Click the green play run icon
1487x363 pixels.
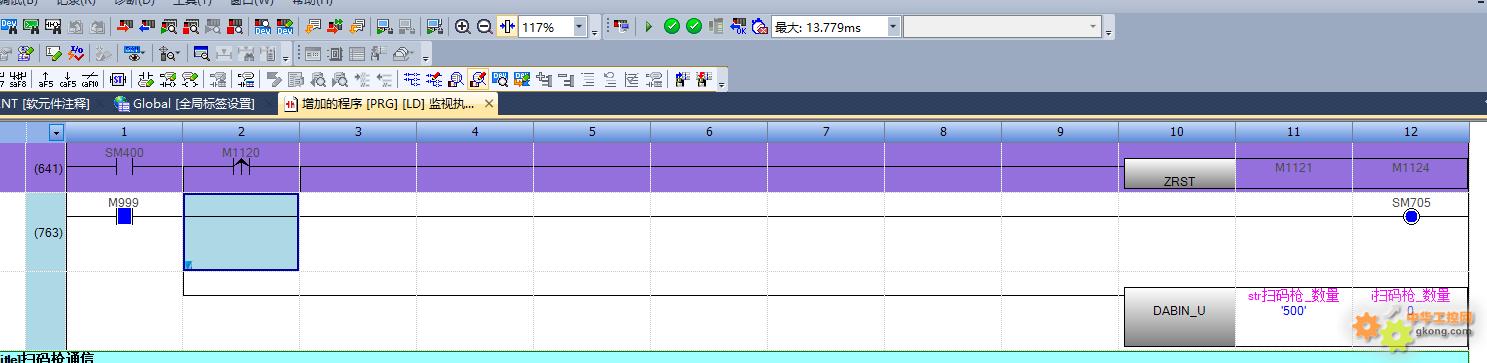click(x=648, y=27)
